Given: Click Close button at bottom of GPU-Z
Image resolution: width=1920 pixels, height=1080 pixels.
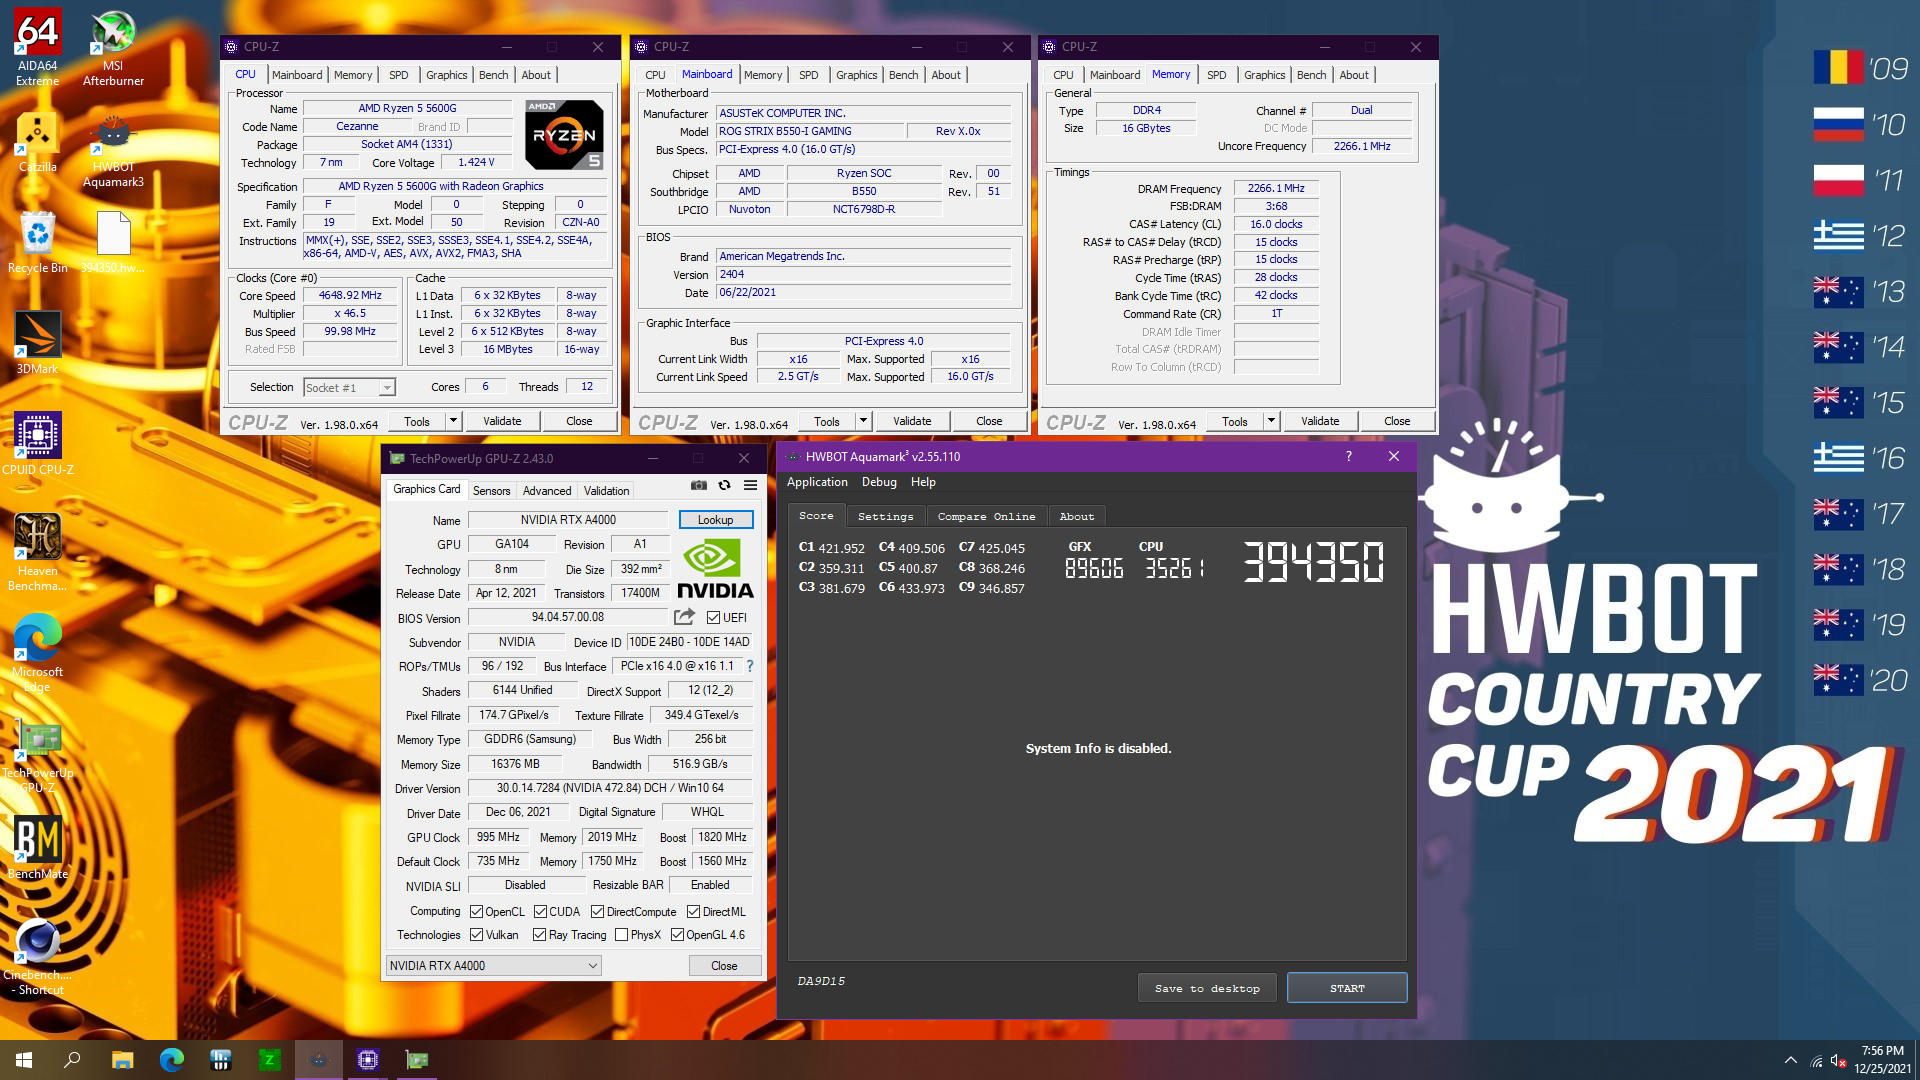Looking at the screenshot, I should 724,966.
